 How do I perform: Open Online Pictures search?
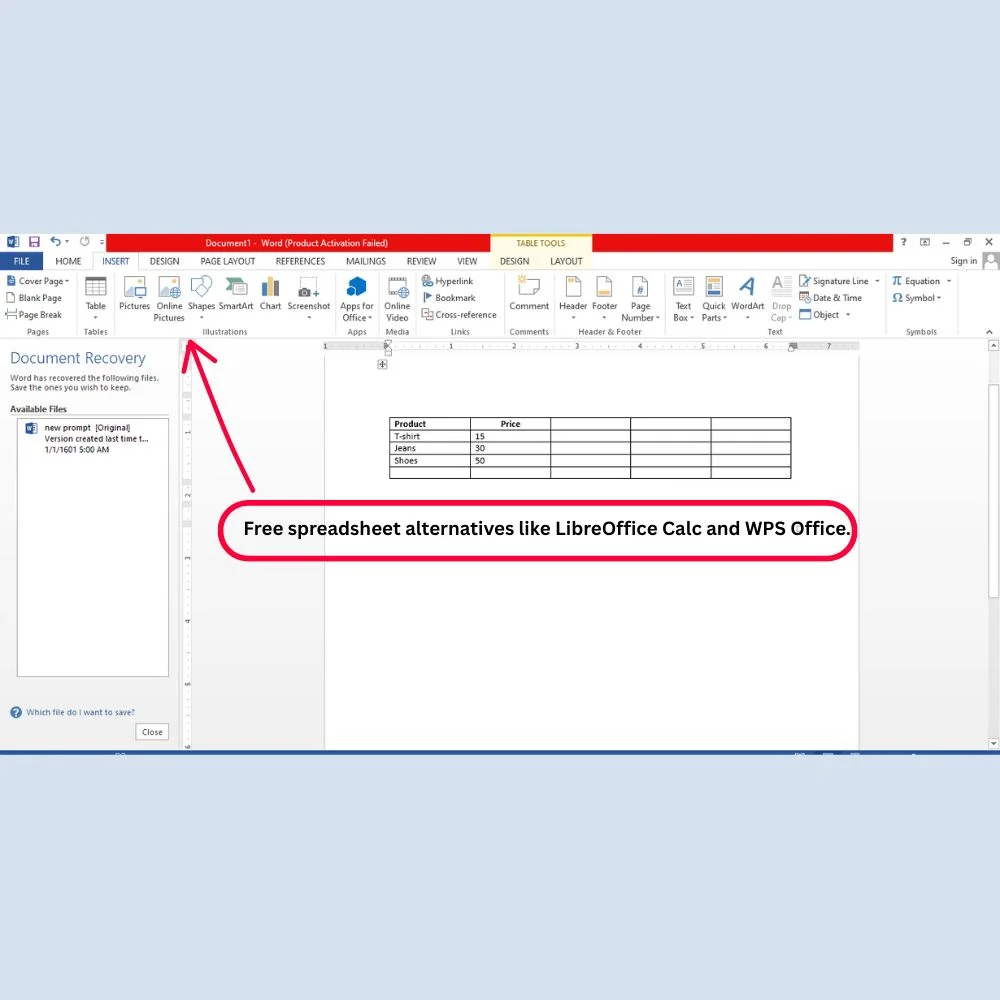coord(169,298)
